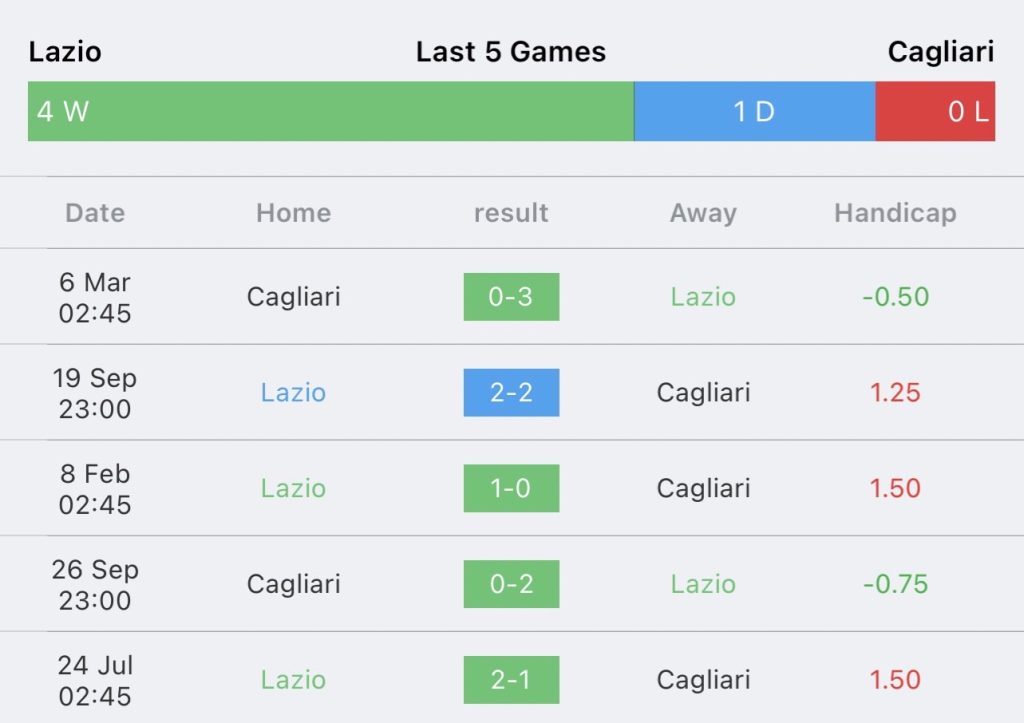1024x723 pixels.
Task: Click the -0.50 handicap value
Action: pyautogui.click(x=895, y=297)
